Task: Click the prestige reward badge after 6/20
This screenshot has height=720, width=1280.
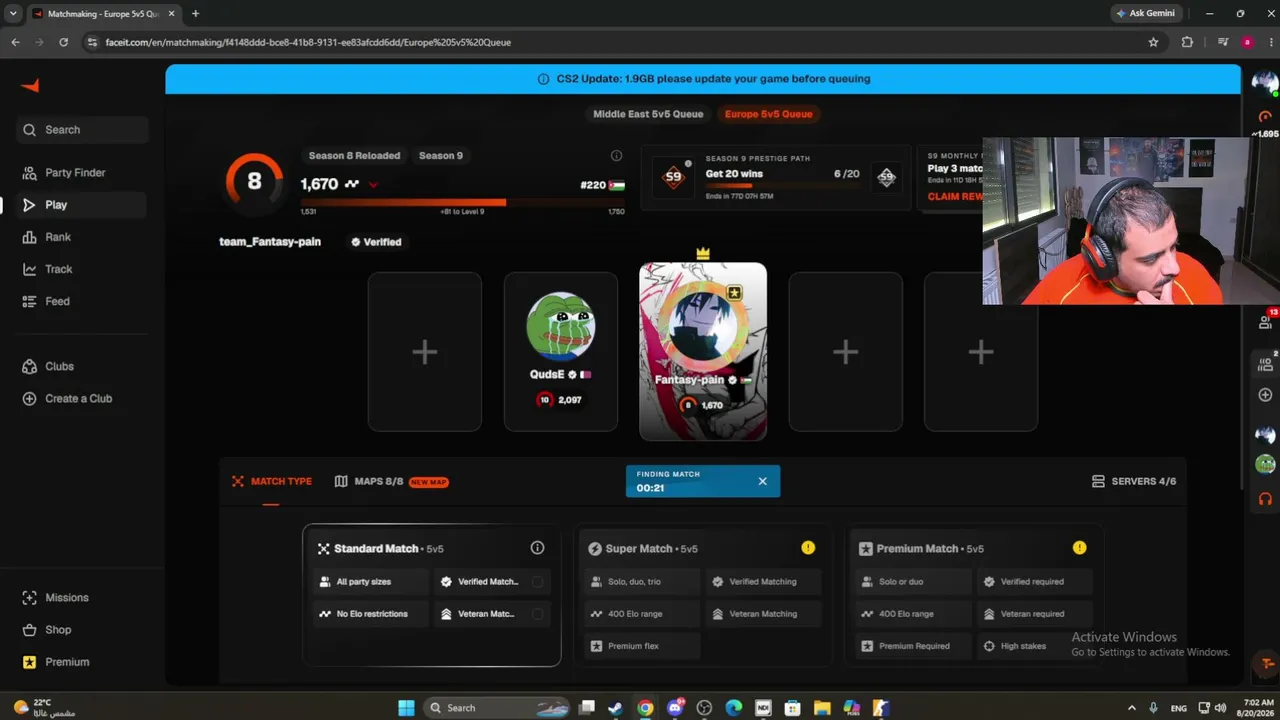Action: (x=886, y=176)
